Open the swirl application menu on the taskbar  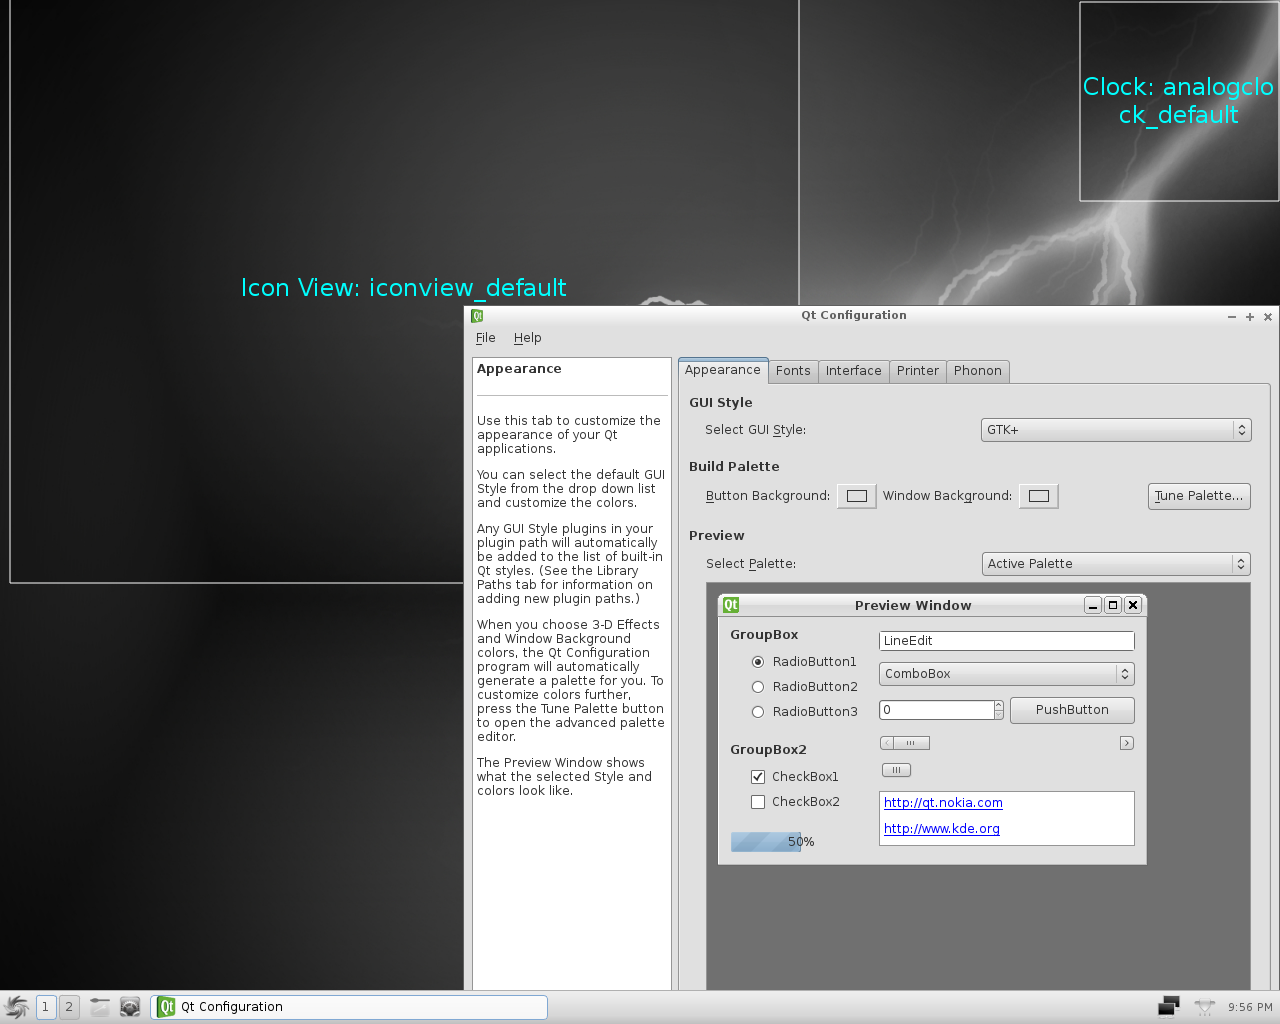click(x=17, y=1007)
